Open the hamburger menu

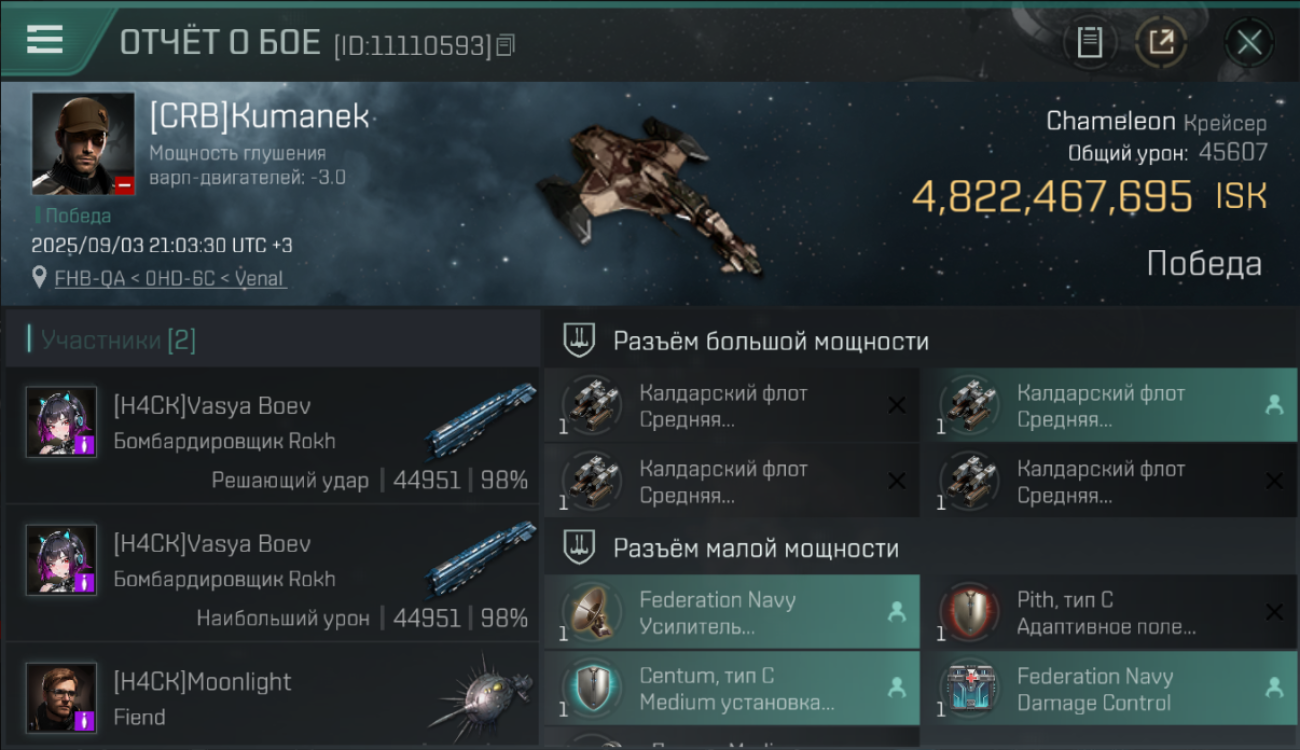tap(45, 39)
